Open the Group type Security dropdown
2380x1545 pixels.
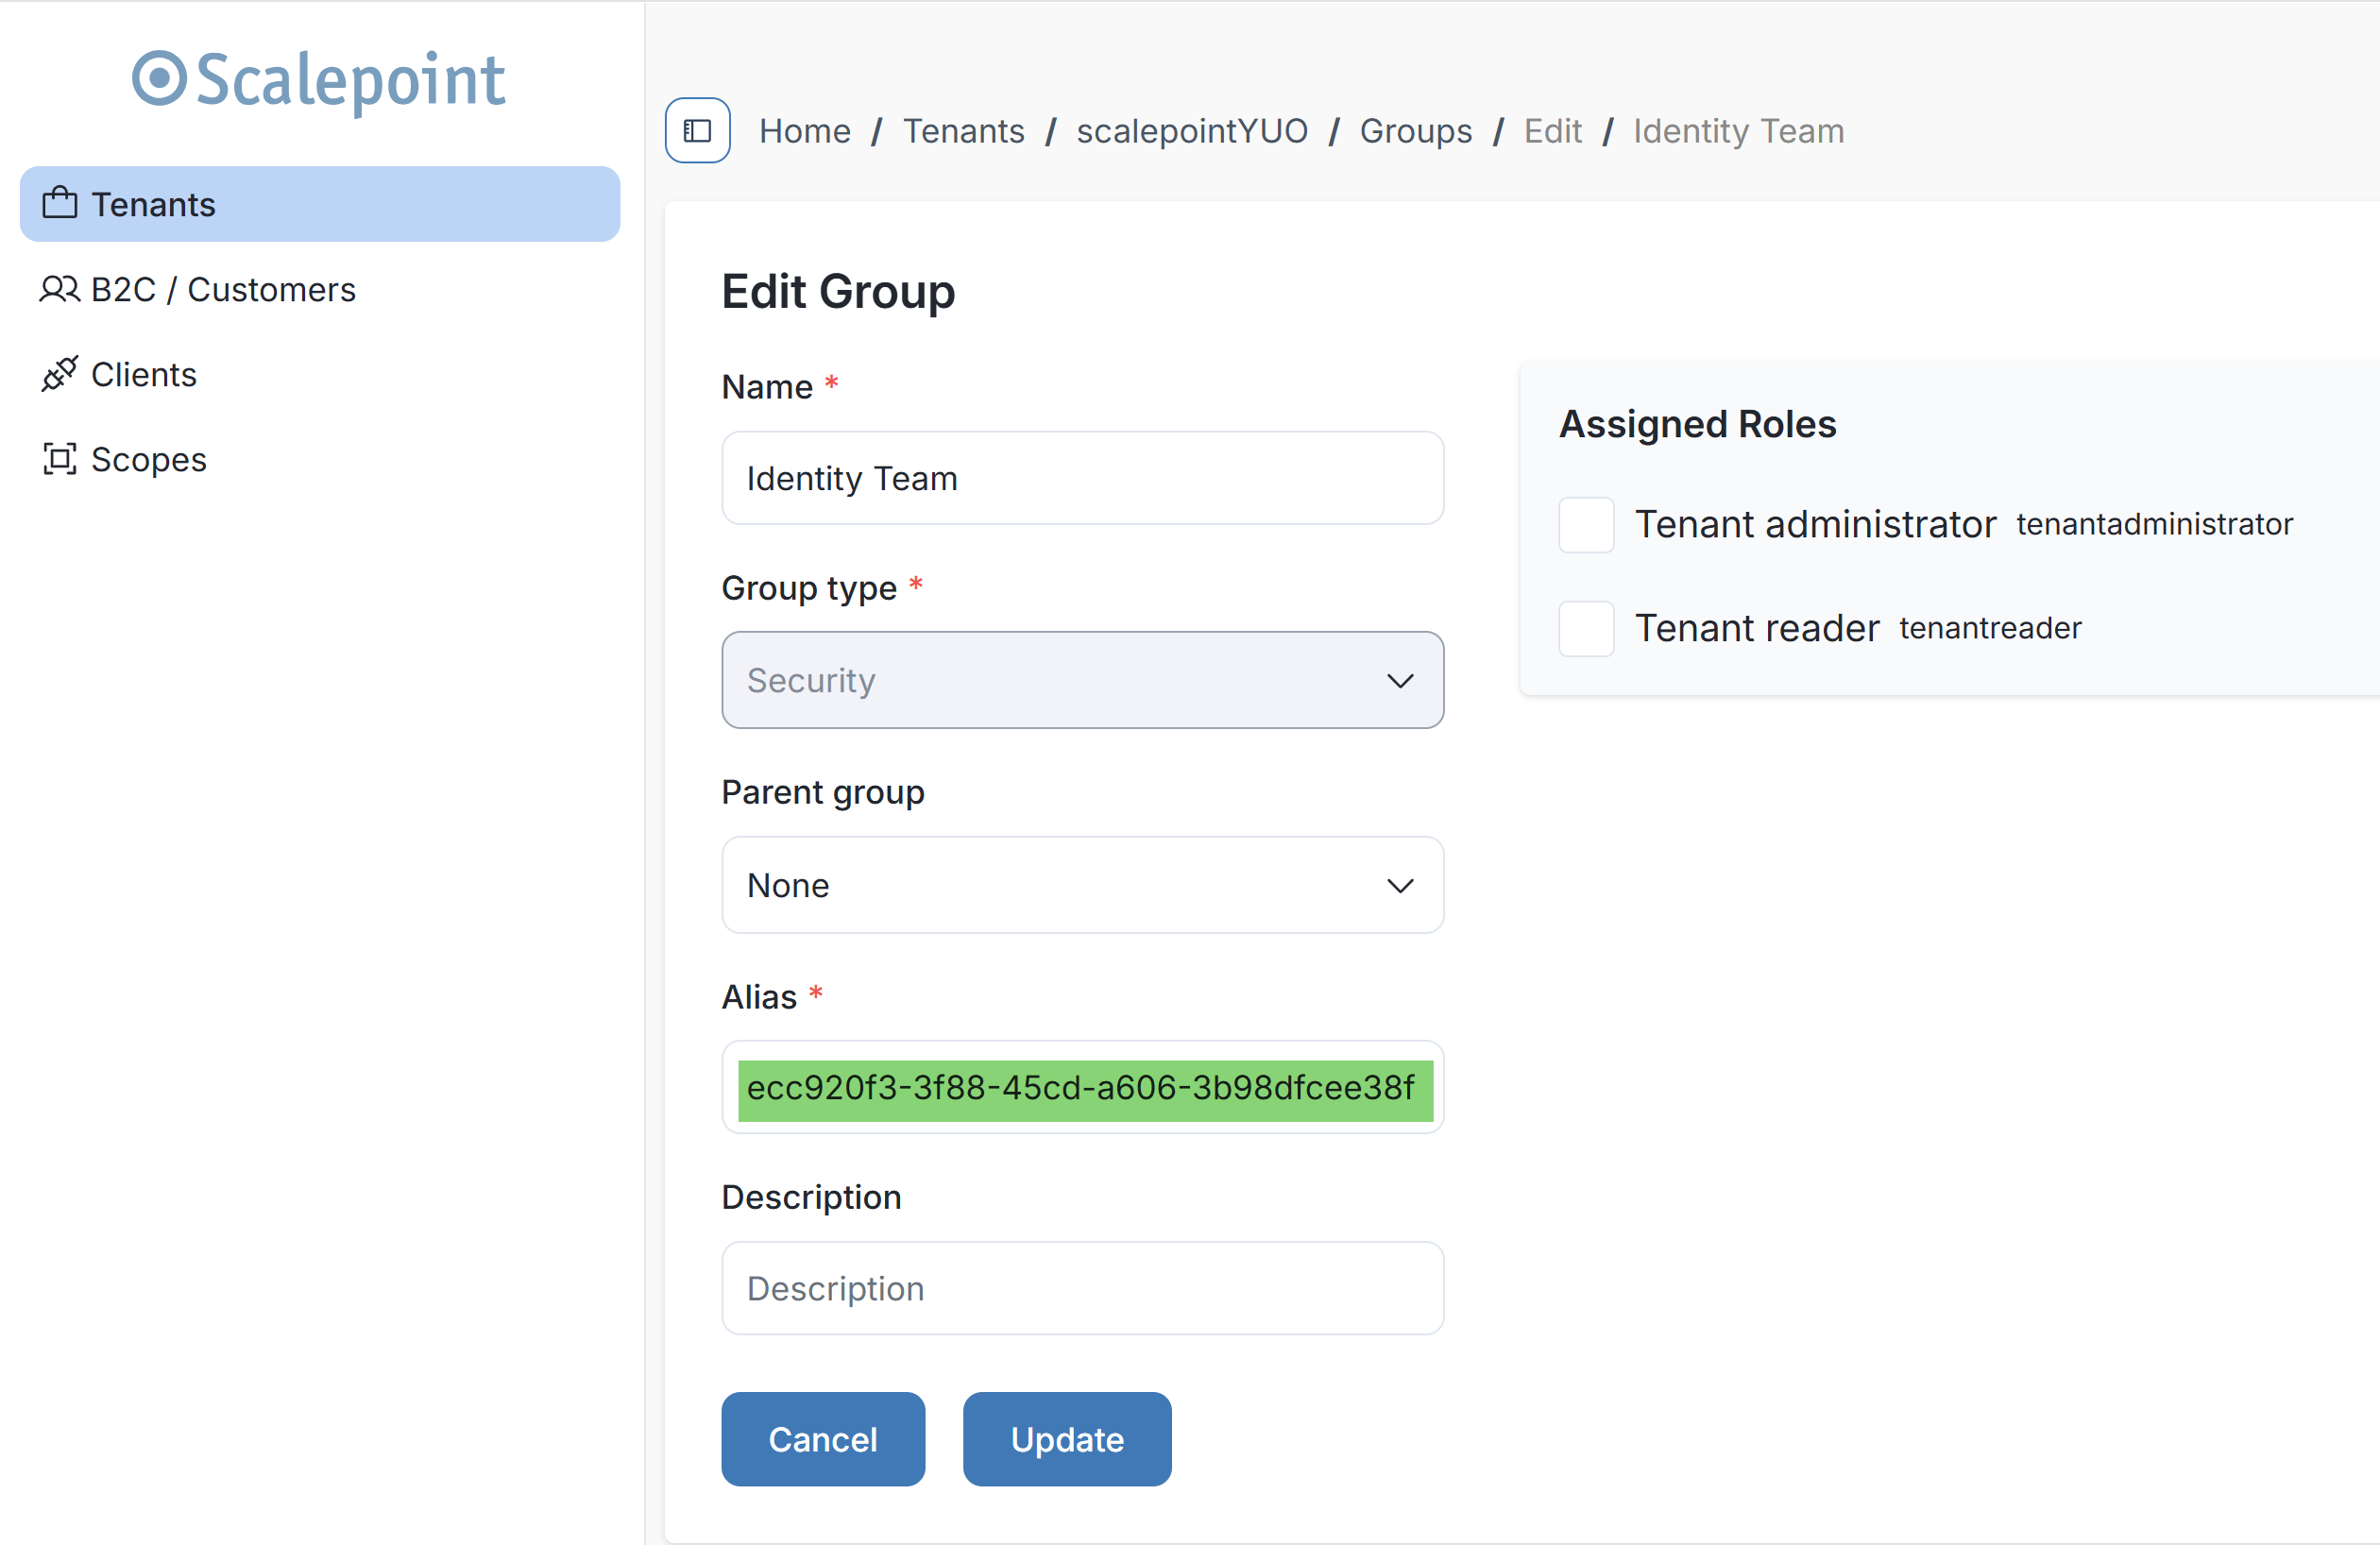pos(1081,680)
